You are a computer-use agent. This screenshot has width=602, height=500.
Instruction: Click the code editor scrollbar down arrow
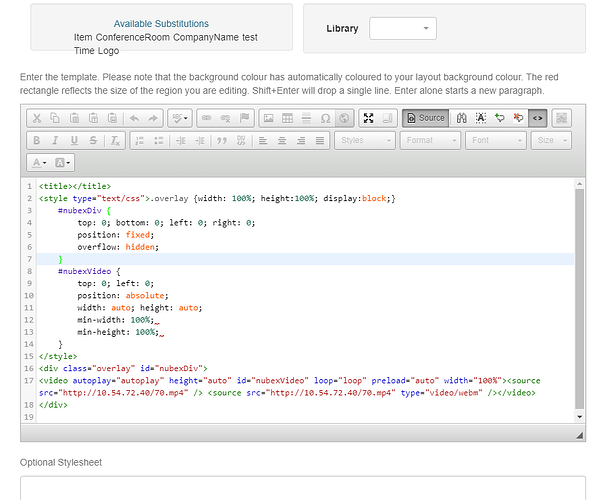click(580, 417)
